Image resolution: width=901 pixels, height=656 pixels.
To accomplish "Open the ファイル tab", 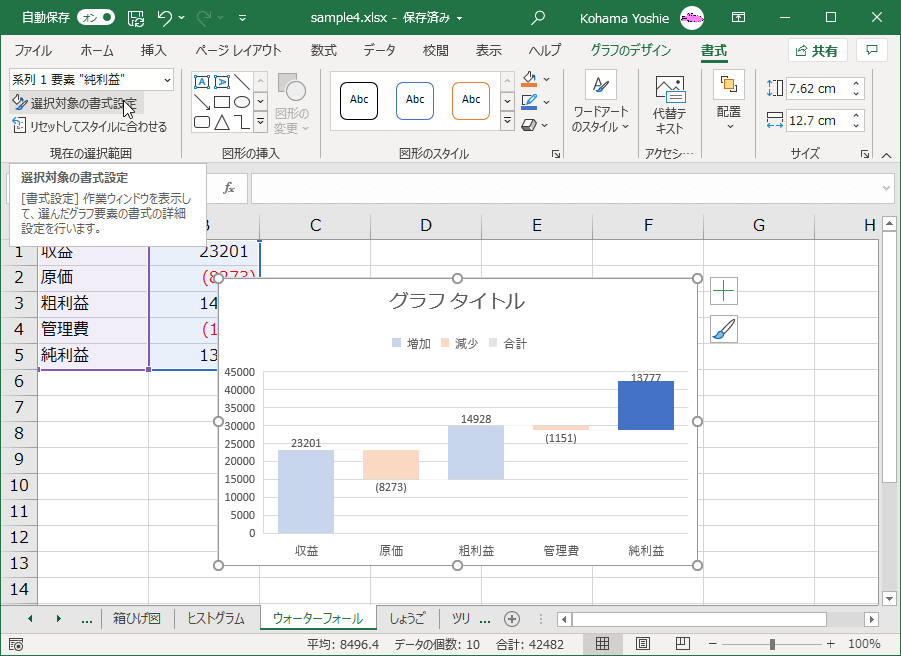I will pos(33,51).
